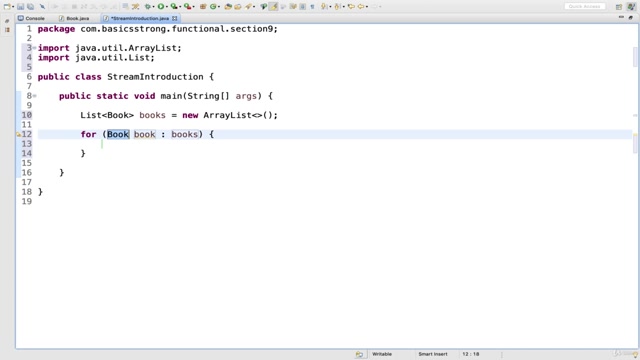640x360 pixels.
Task: Click the Debug bug icon
Action: 148,7
